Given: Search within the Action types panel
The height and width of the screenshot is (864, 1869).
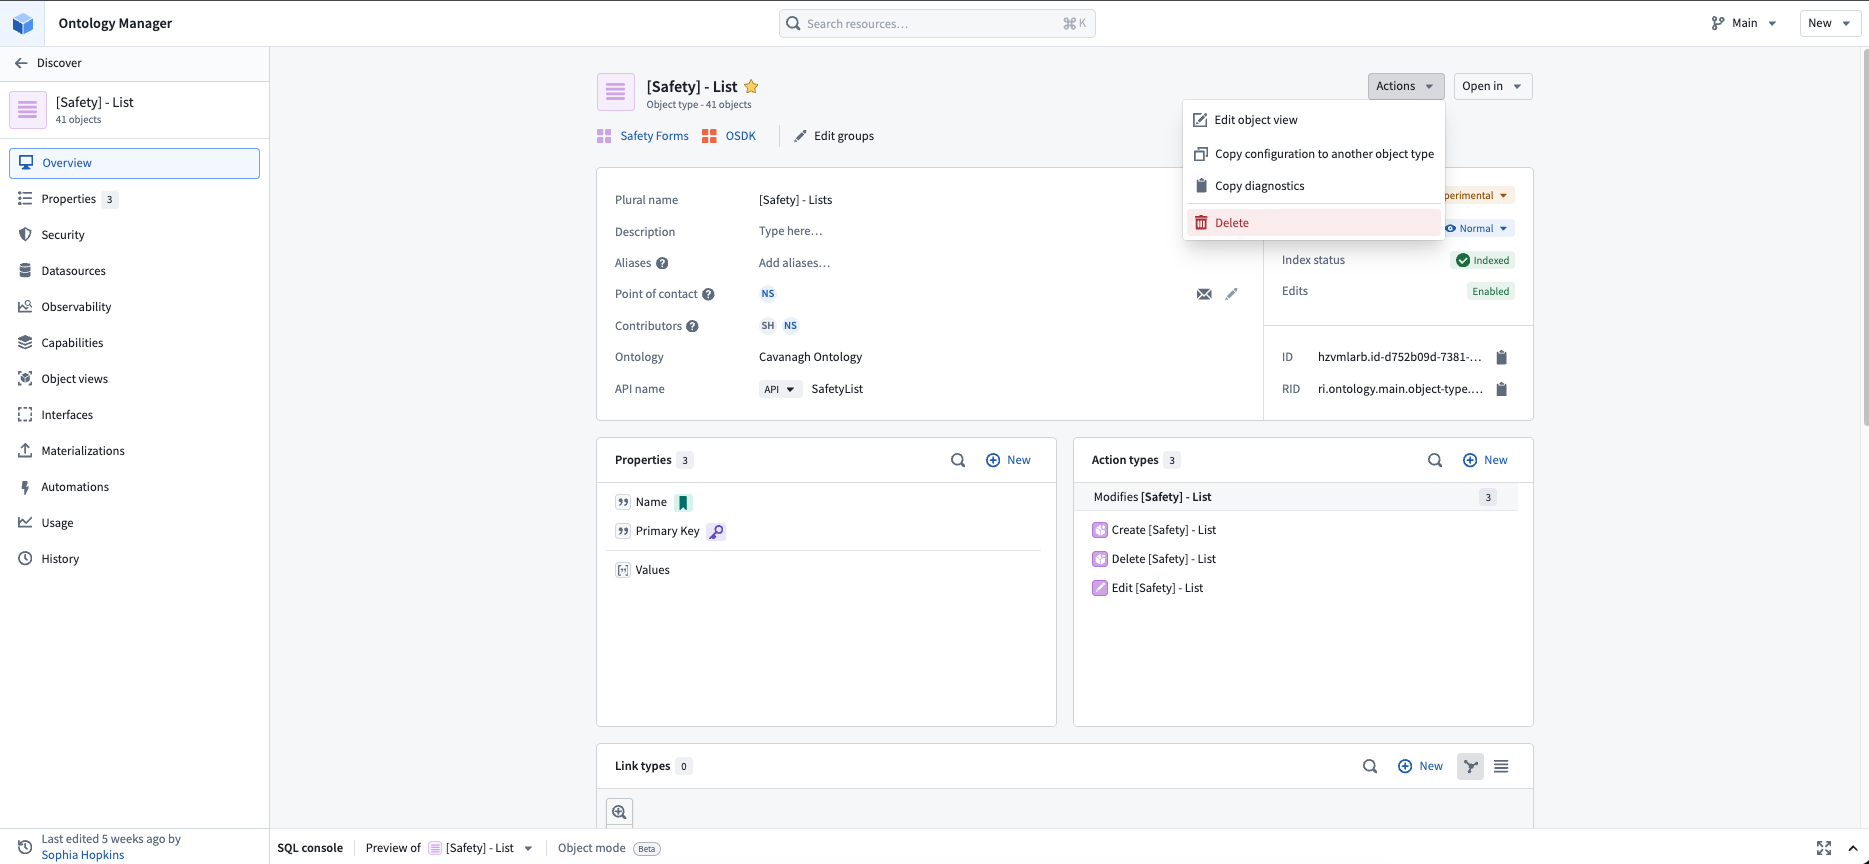Looking at the screenshot, I should tap(1435, 460).
